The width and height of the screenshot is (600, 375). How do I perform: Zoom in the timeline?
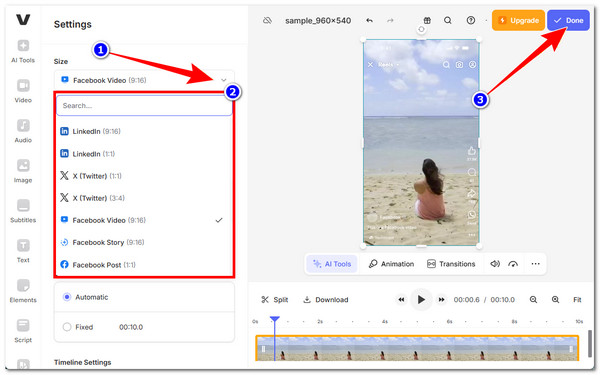(x=555, y=300)
